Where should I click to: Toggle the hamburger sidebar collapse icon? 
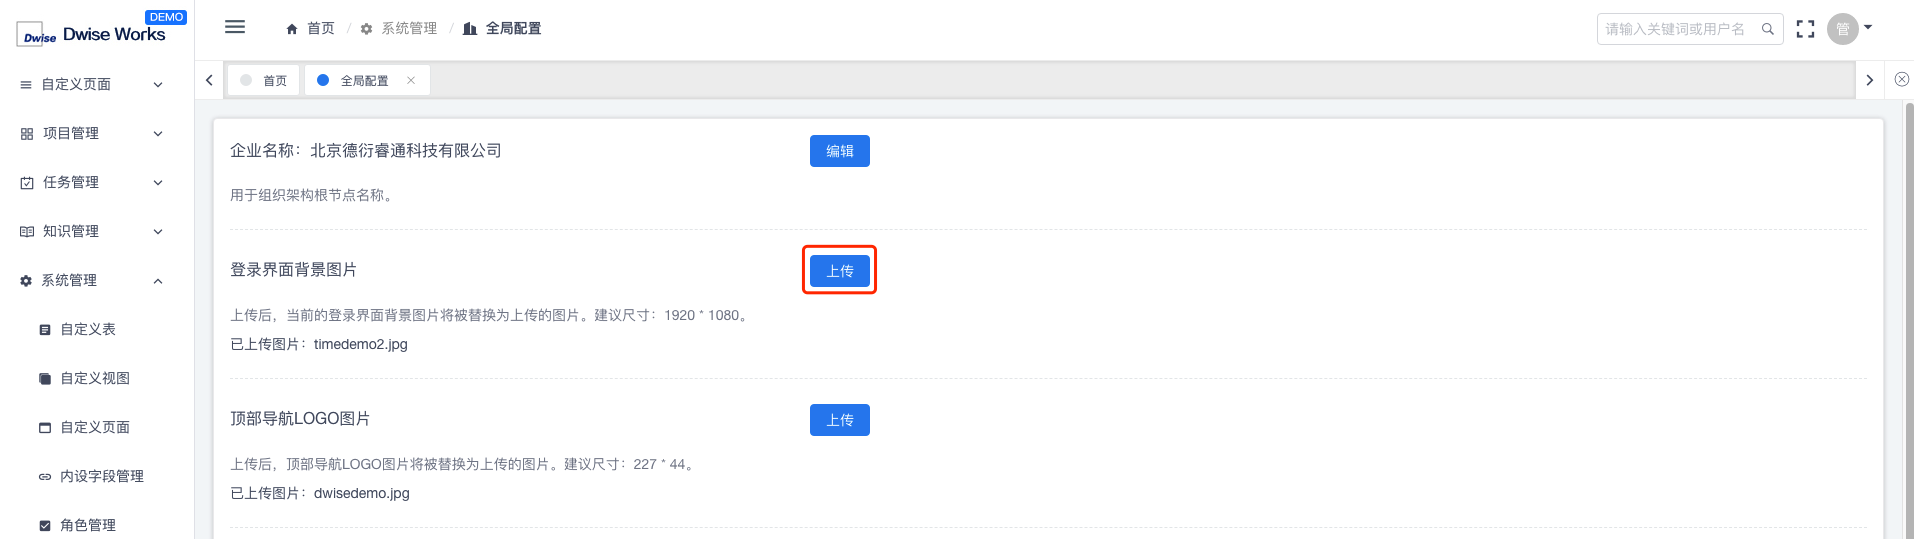pyautogui.click(x=235, y=27)
